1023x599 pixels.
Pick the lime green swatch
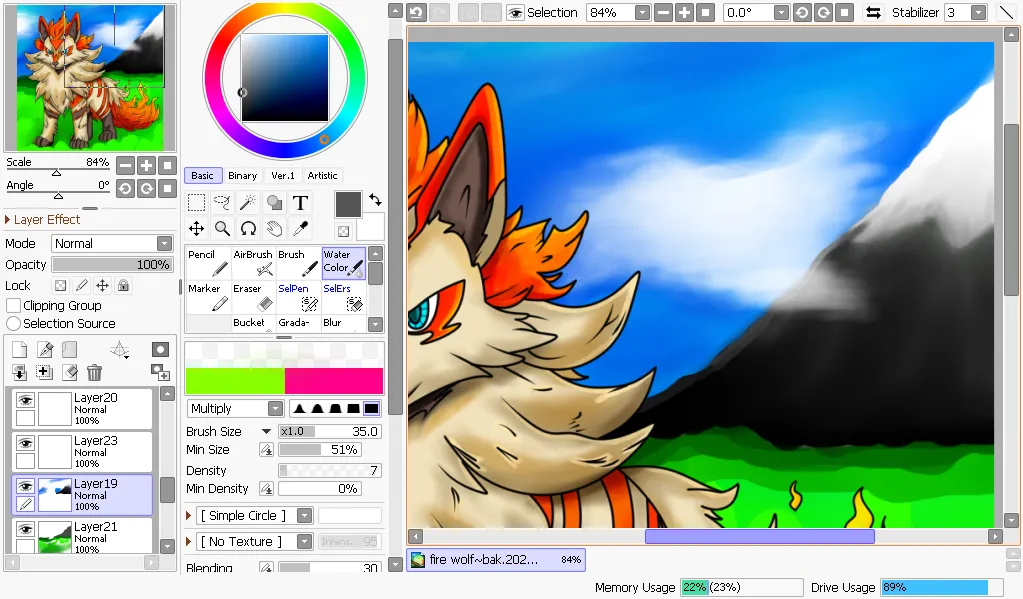click(x=235, y=380)
